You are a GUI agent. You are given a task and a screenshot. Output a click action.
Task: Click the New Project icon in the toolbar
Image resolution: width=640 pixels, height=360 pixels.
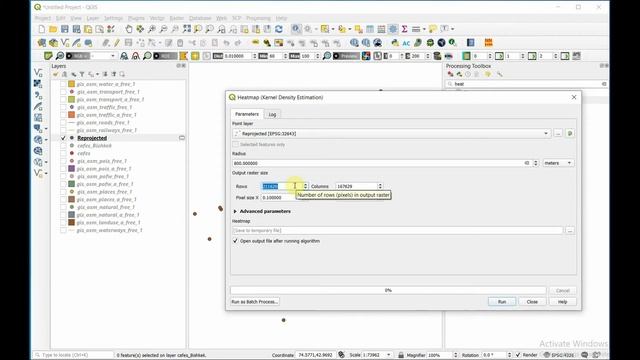[42, 29]
